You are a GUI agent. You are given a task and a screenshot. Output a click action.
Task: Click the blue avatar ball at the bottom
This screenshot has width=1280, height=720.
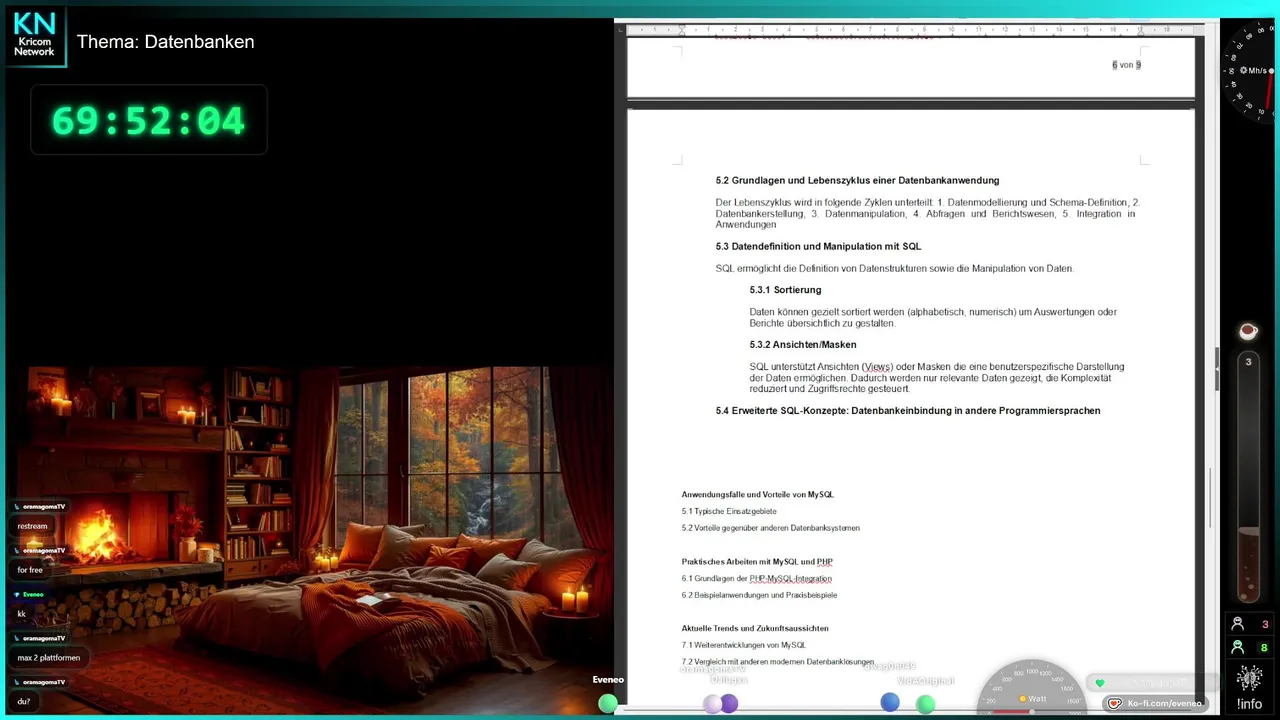pos(889,702)
